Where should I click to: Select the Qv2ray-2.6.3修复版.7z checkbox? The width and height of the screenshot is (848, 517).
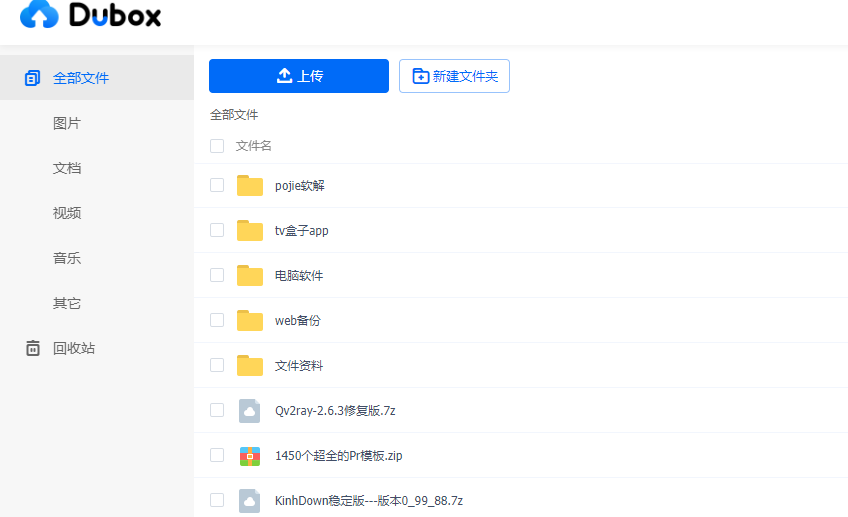[217, 410]
